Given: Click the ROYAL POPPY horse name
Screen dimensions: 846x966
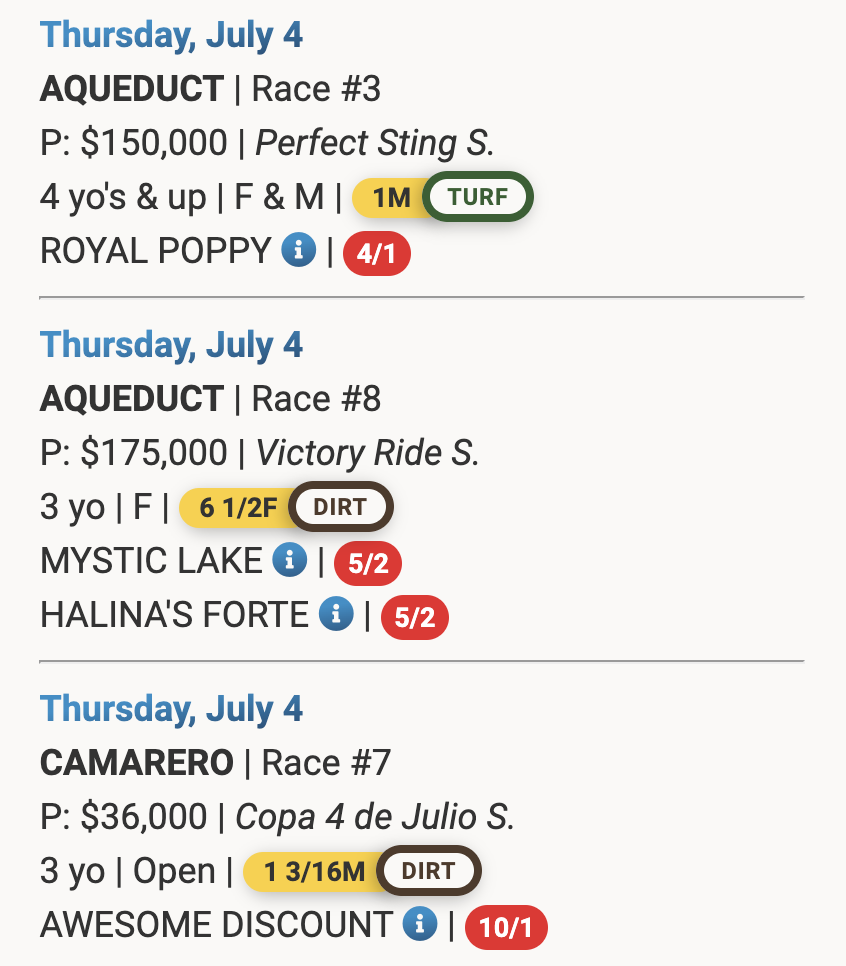Looking at the screenshot, I should tap(155, 251).
